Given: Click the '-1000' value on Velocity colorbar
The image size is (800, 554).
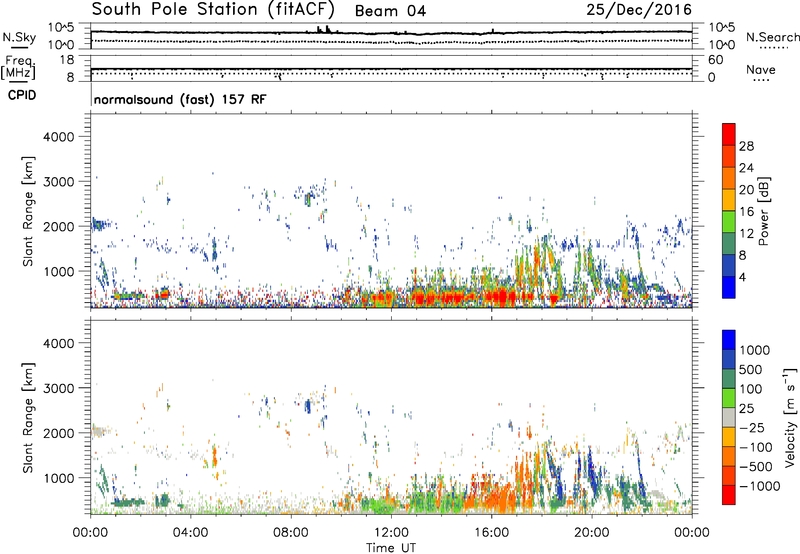Looking at the screenshot, I should [x=760, y=486].
